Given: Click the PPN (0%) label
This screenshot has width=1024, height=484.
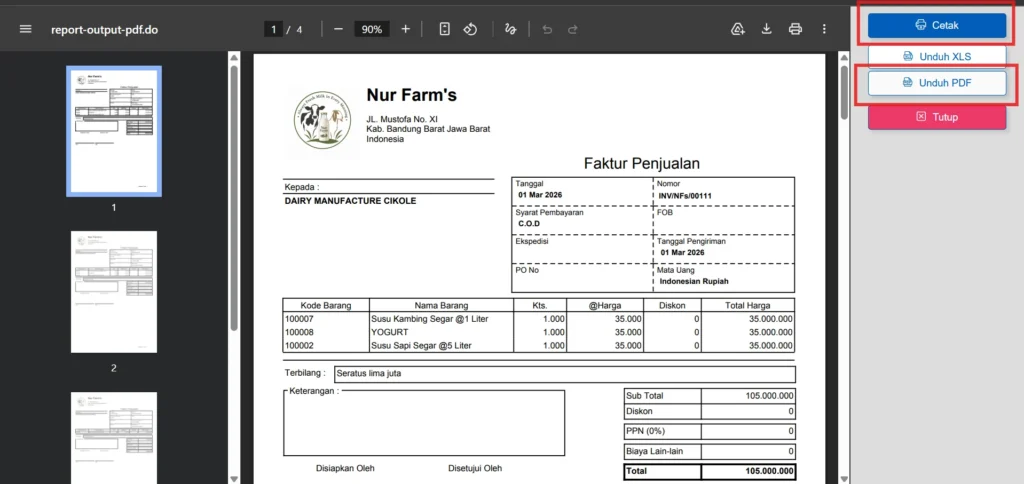Looking at the screenshot, I should click(647, 431).
